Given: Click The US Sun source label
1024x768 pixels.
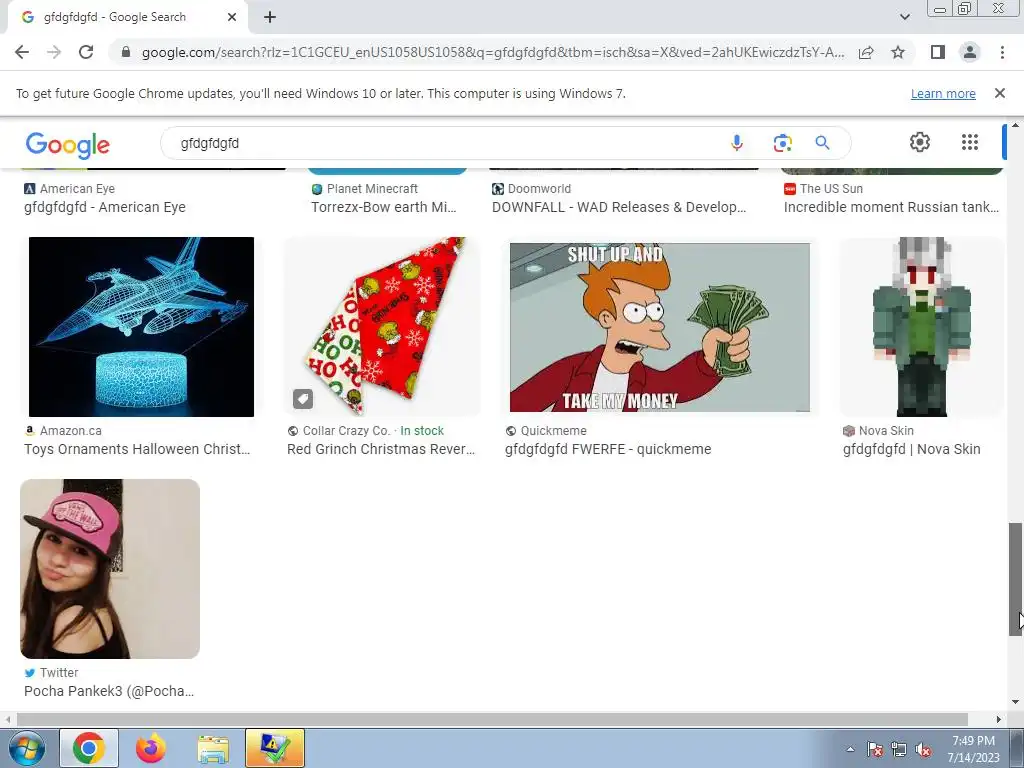Looking at the screenshot, I should click(831, 189).
